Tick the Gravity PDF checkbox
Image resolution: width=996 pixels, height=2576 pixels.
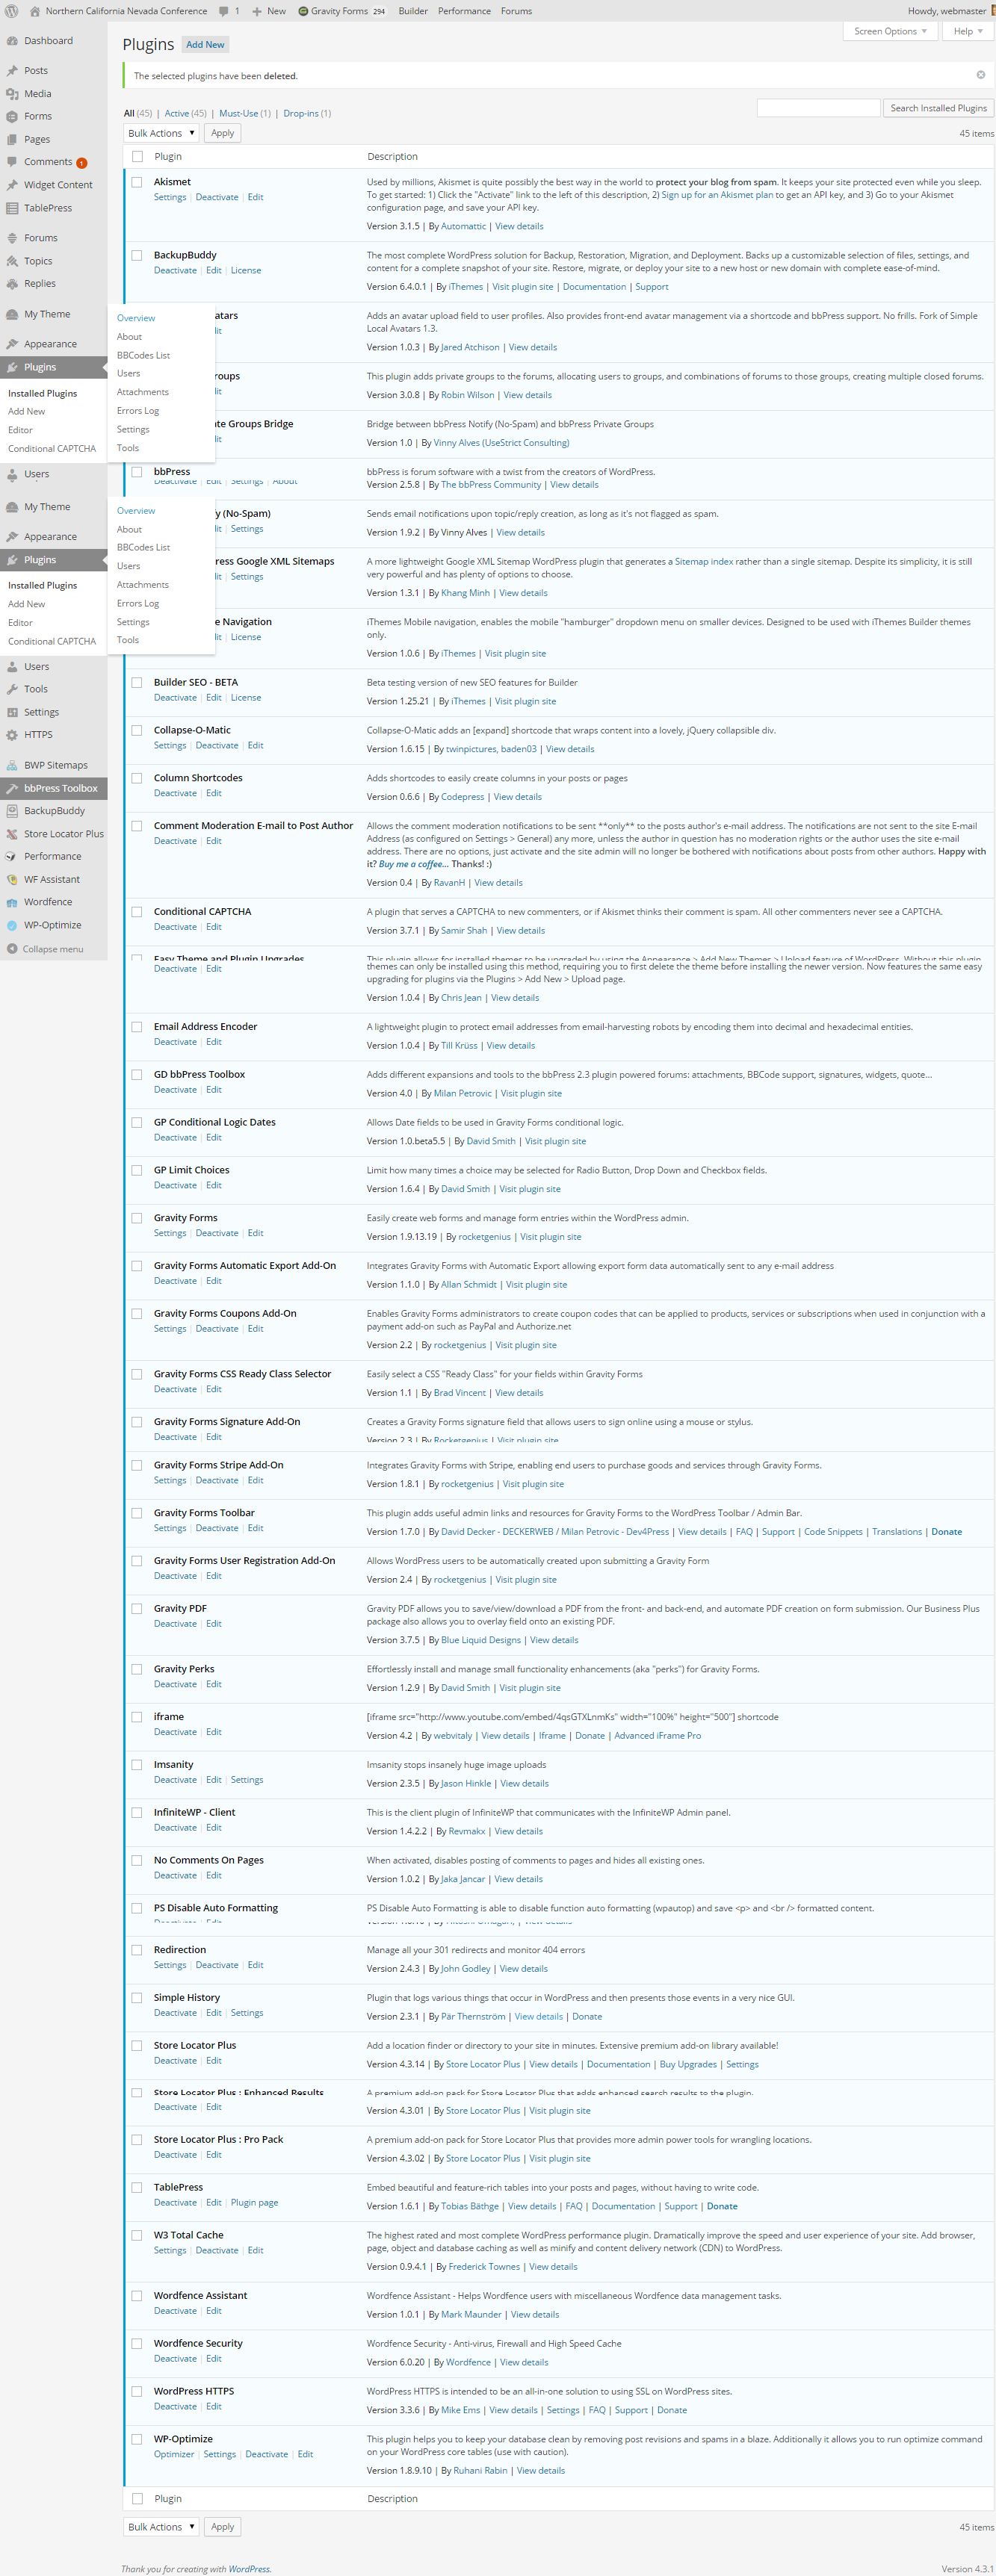(x=137, y=1608)
